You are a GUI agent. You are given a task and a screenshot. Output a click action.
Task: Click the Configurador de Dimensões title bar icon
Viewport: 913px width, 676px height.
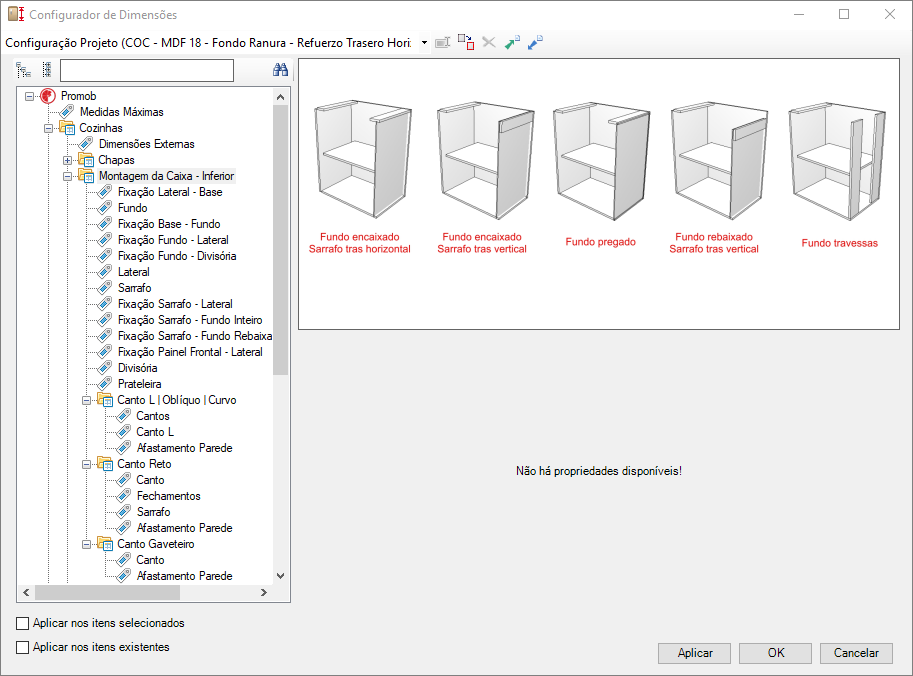tap(16, 14)
